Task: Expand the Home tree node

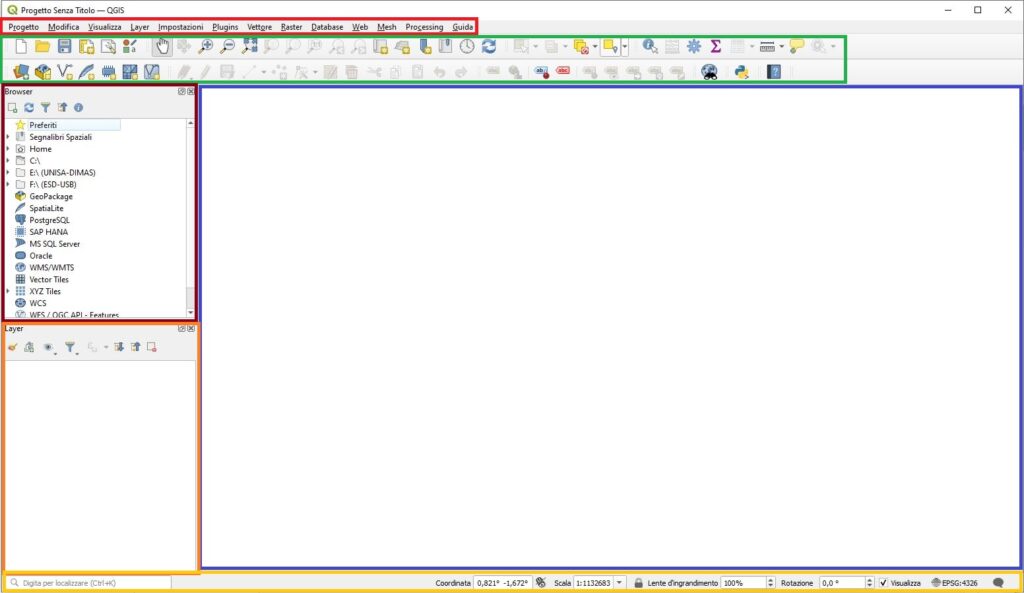Action: (8, 149)
